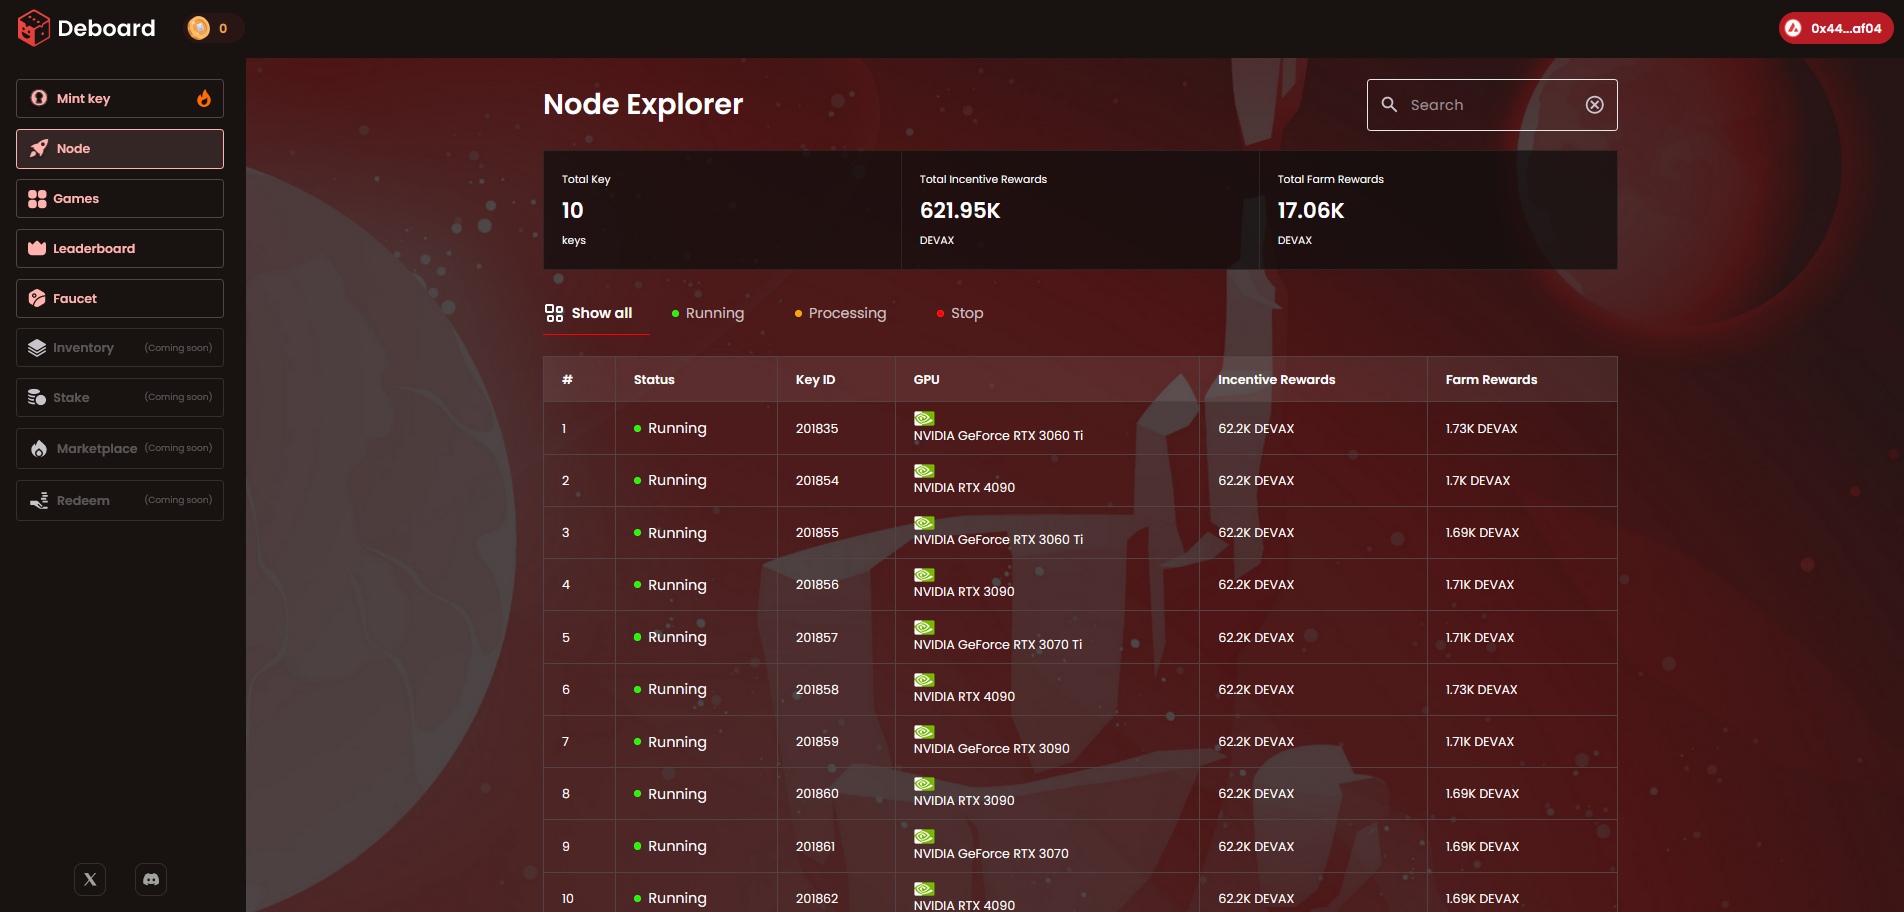Open the Leaderboard sidebar item

120,248
